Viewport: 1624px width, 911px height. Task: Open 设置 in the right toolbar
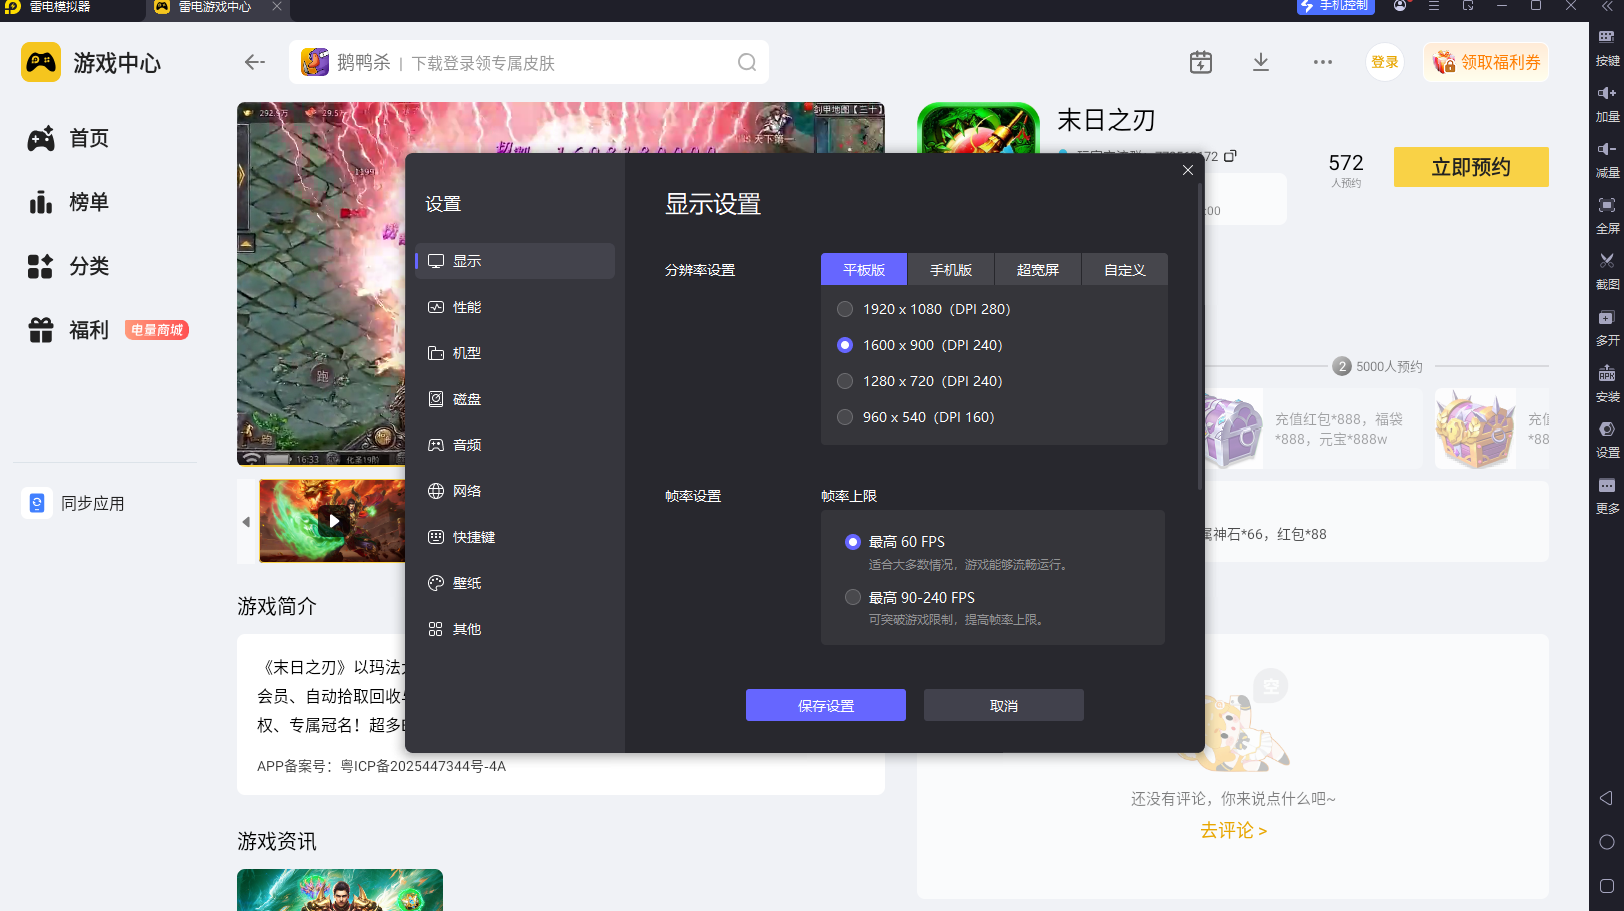point(1607,438)
